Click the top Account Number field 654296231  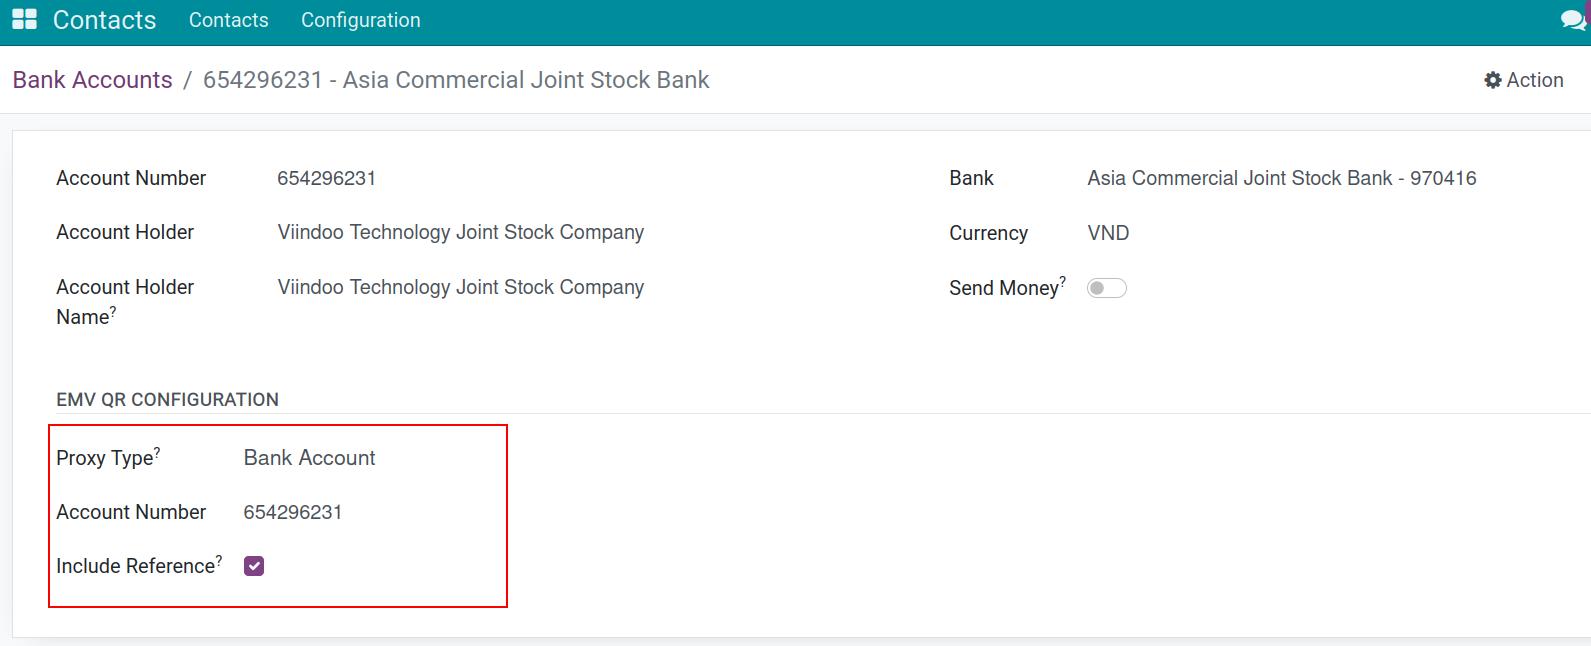click(326, 178)
